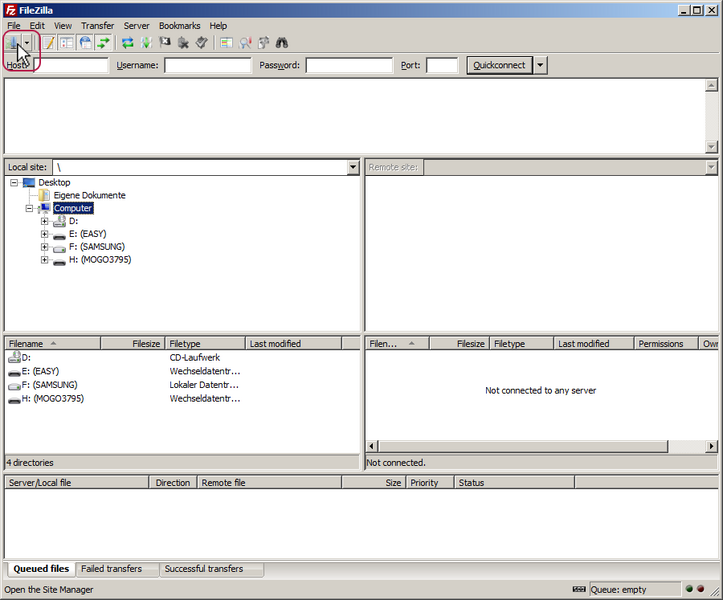This screenshot has width=723, height=600.
Task: Open the File menu
Action: coord(14,26)
